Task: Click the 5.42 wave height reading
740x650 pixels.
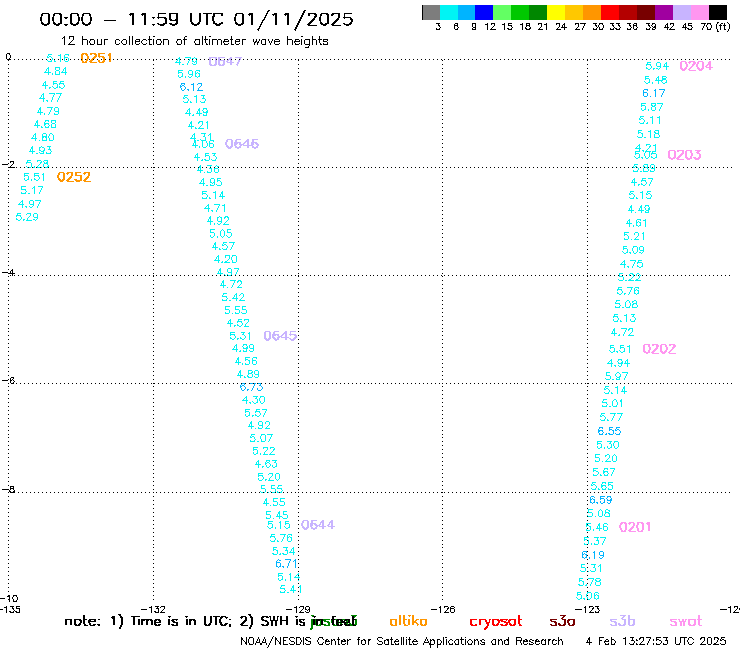Action: click(x=233, y=297)
